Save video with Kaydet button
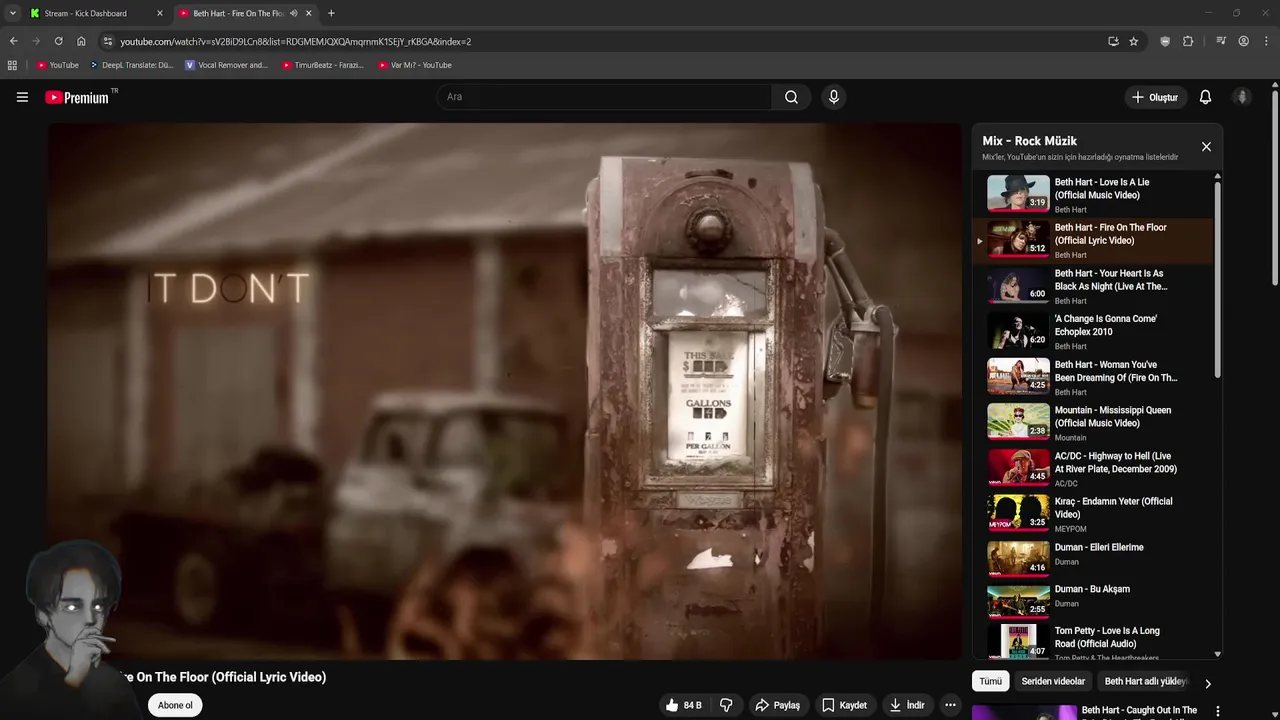Image resolution: width=1280 pixels, height=720 pixels. point(845,705)
